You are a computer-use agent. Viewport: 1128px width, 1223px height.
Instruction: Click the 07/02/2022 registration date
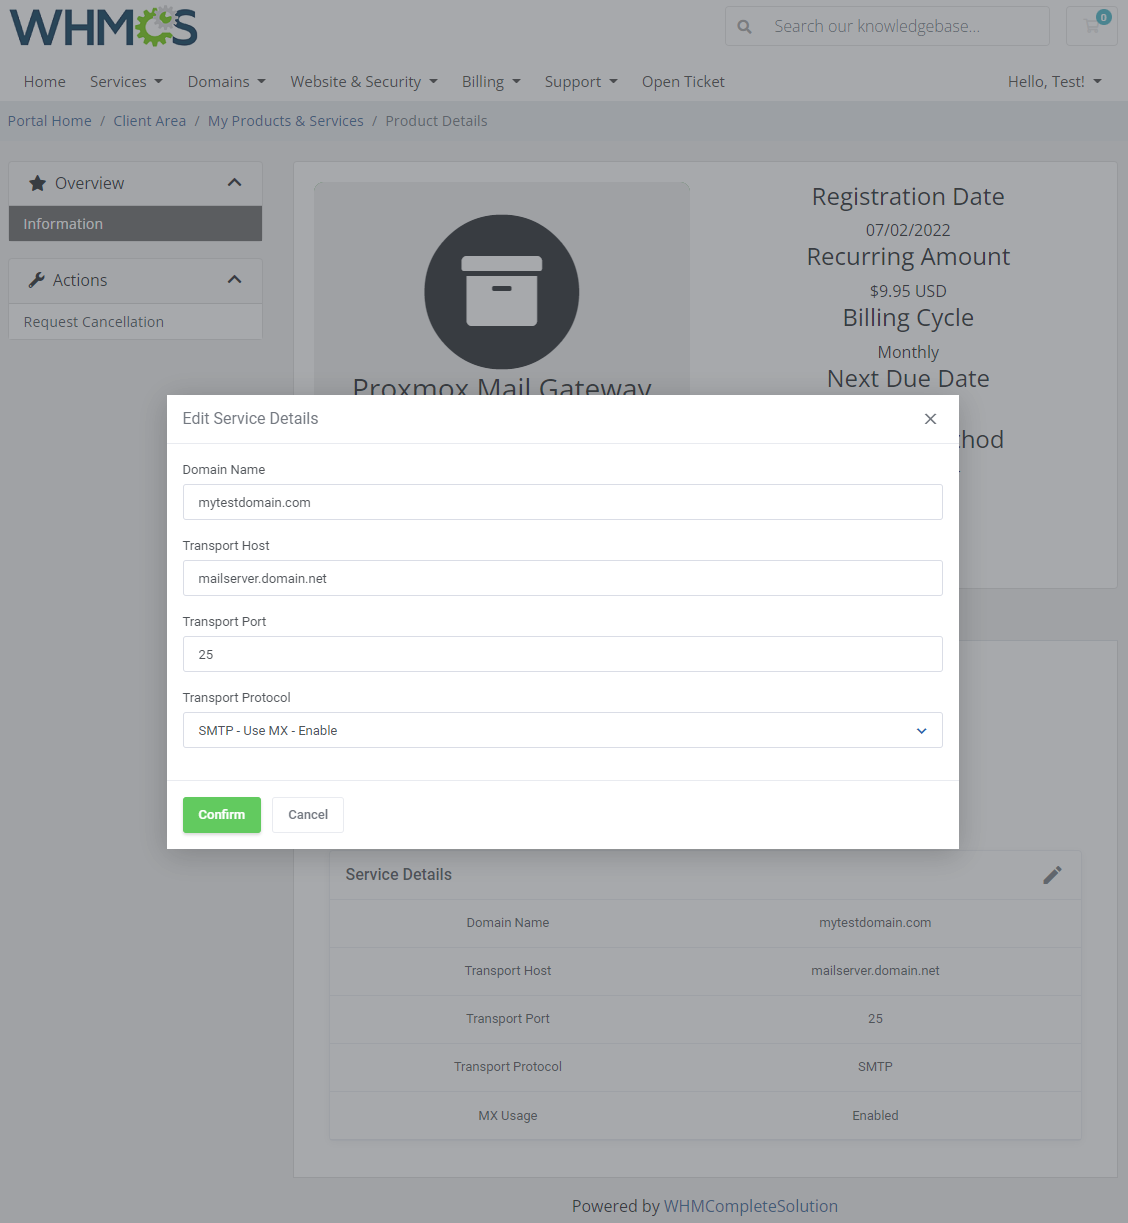tap(908, 230)
